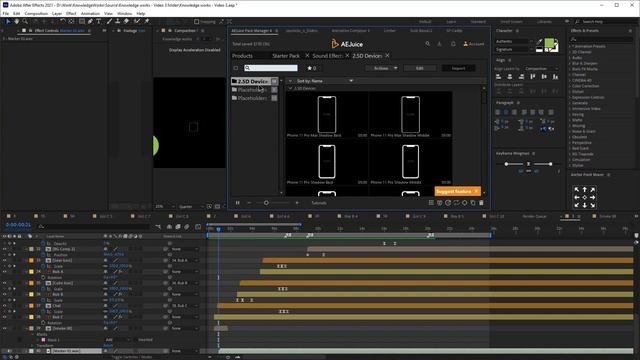Click the AEJuice search input field
The width and height of the screenshot is (640, 360).
[271, 68]
